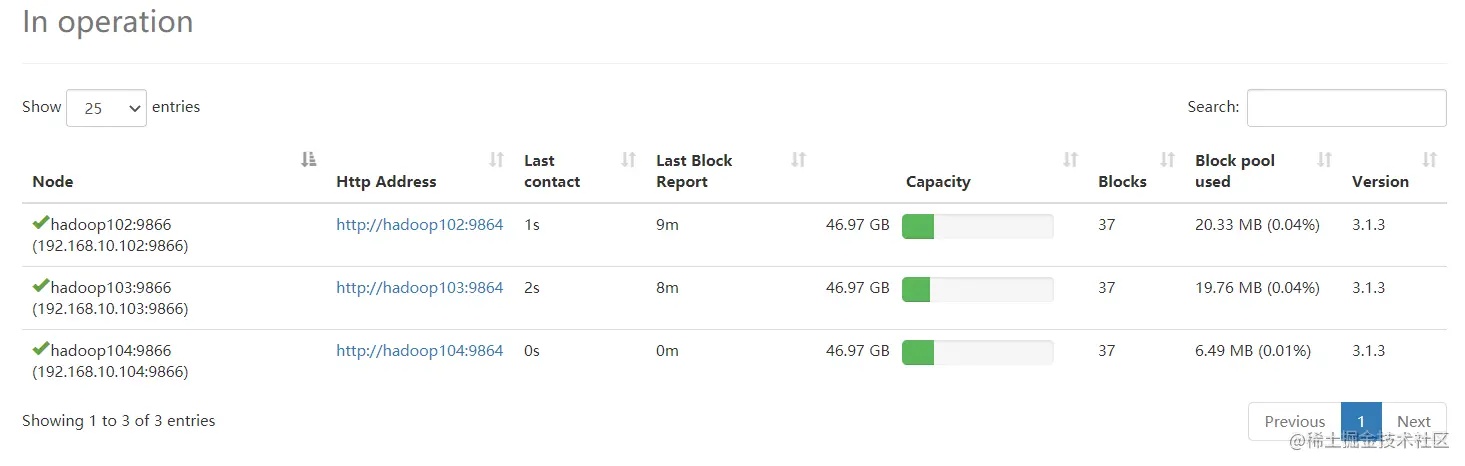Click the Block pool used sort arrows
Screen dimensions: 1465x466
coord(1324,160)
